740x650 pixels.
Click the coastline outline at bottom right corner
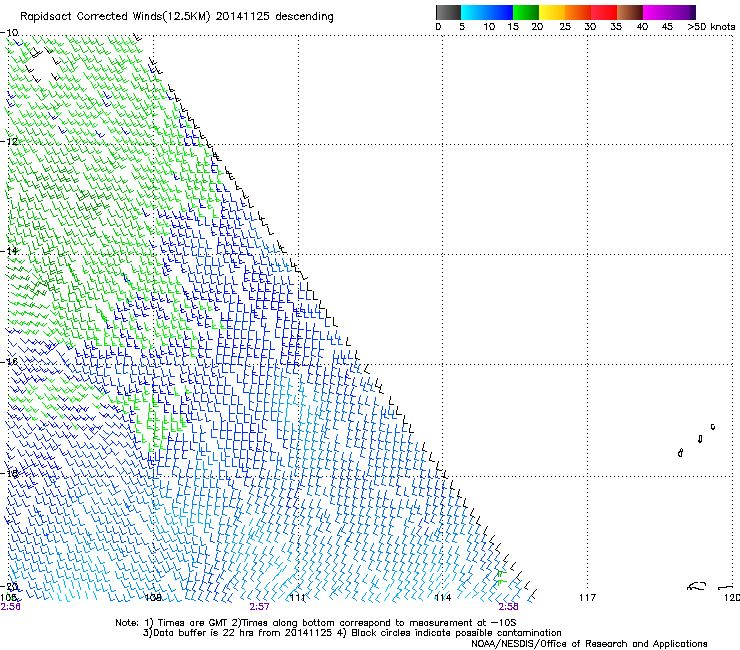pos(710,586)
